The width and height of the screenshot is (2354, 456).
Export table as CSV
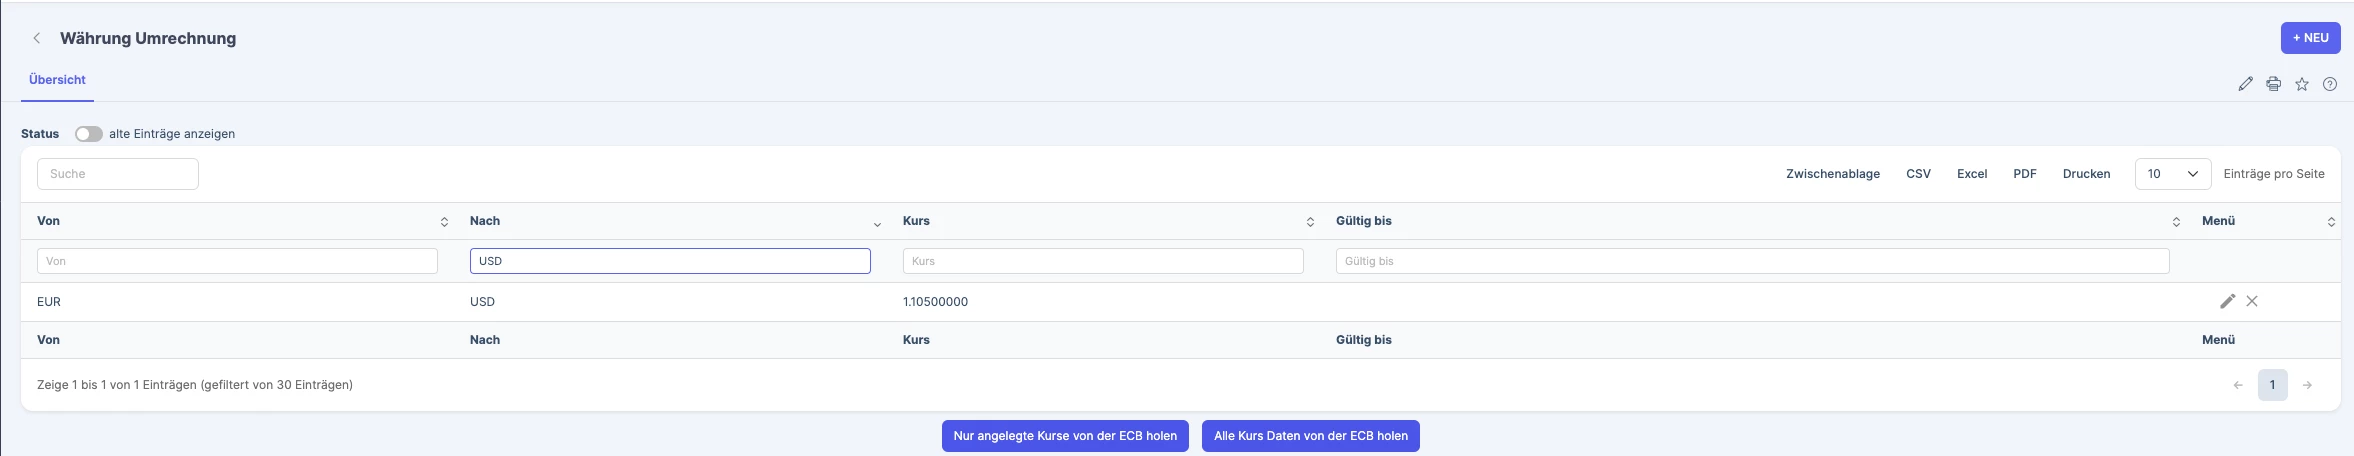point(1918,174)
